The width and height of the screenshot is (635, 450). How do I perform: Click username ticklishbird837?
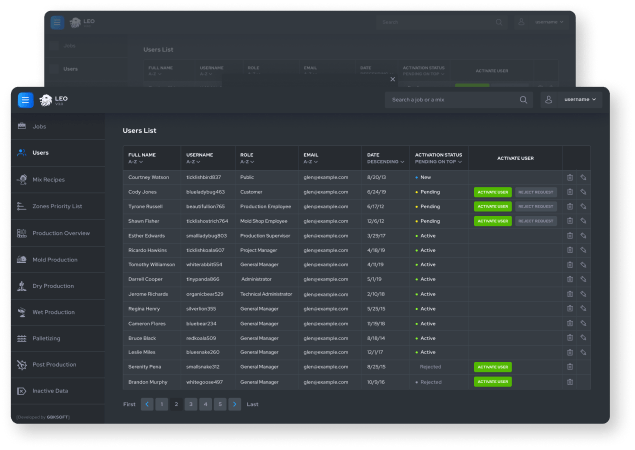pyautogui.click(x=203, y=177)
